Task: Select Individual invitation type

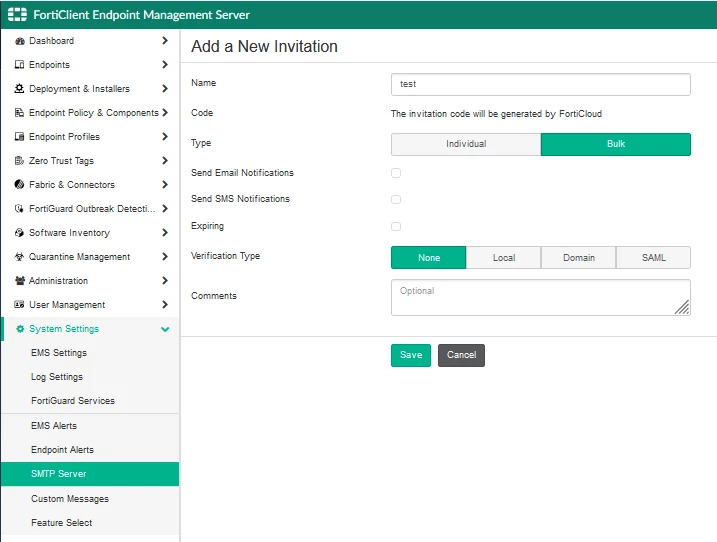Action: tap(466, 144)
